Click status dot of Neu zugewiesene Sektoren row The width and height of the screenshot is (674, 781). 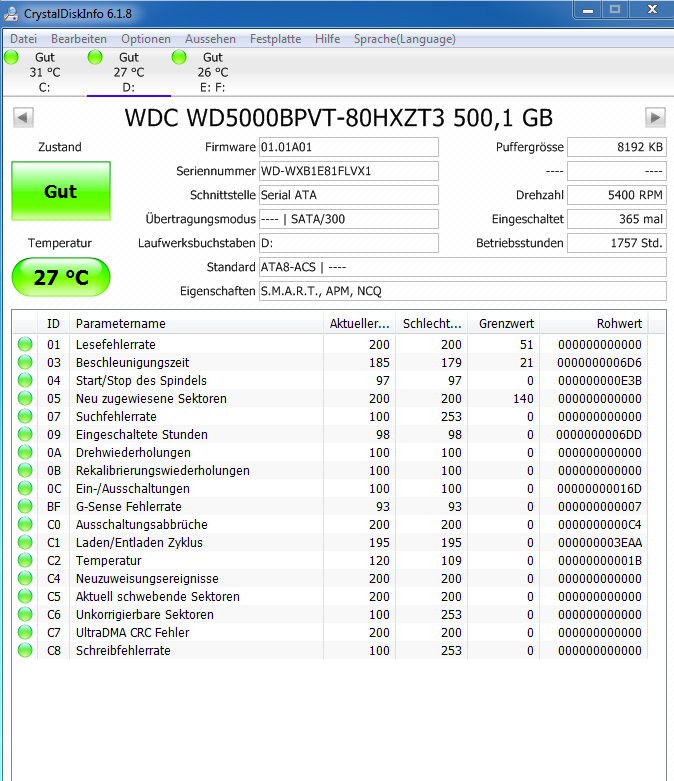coord(25,398)
